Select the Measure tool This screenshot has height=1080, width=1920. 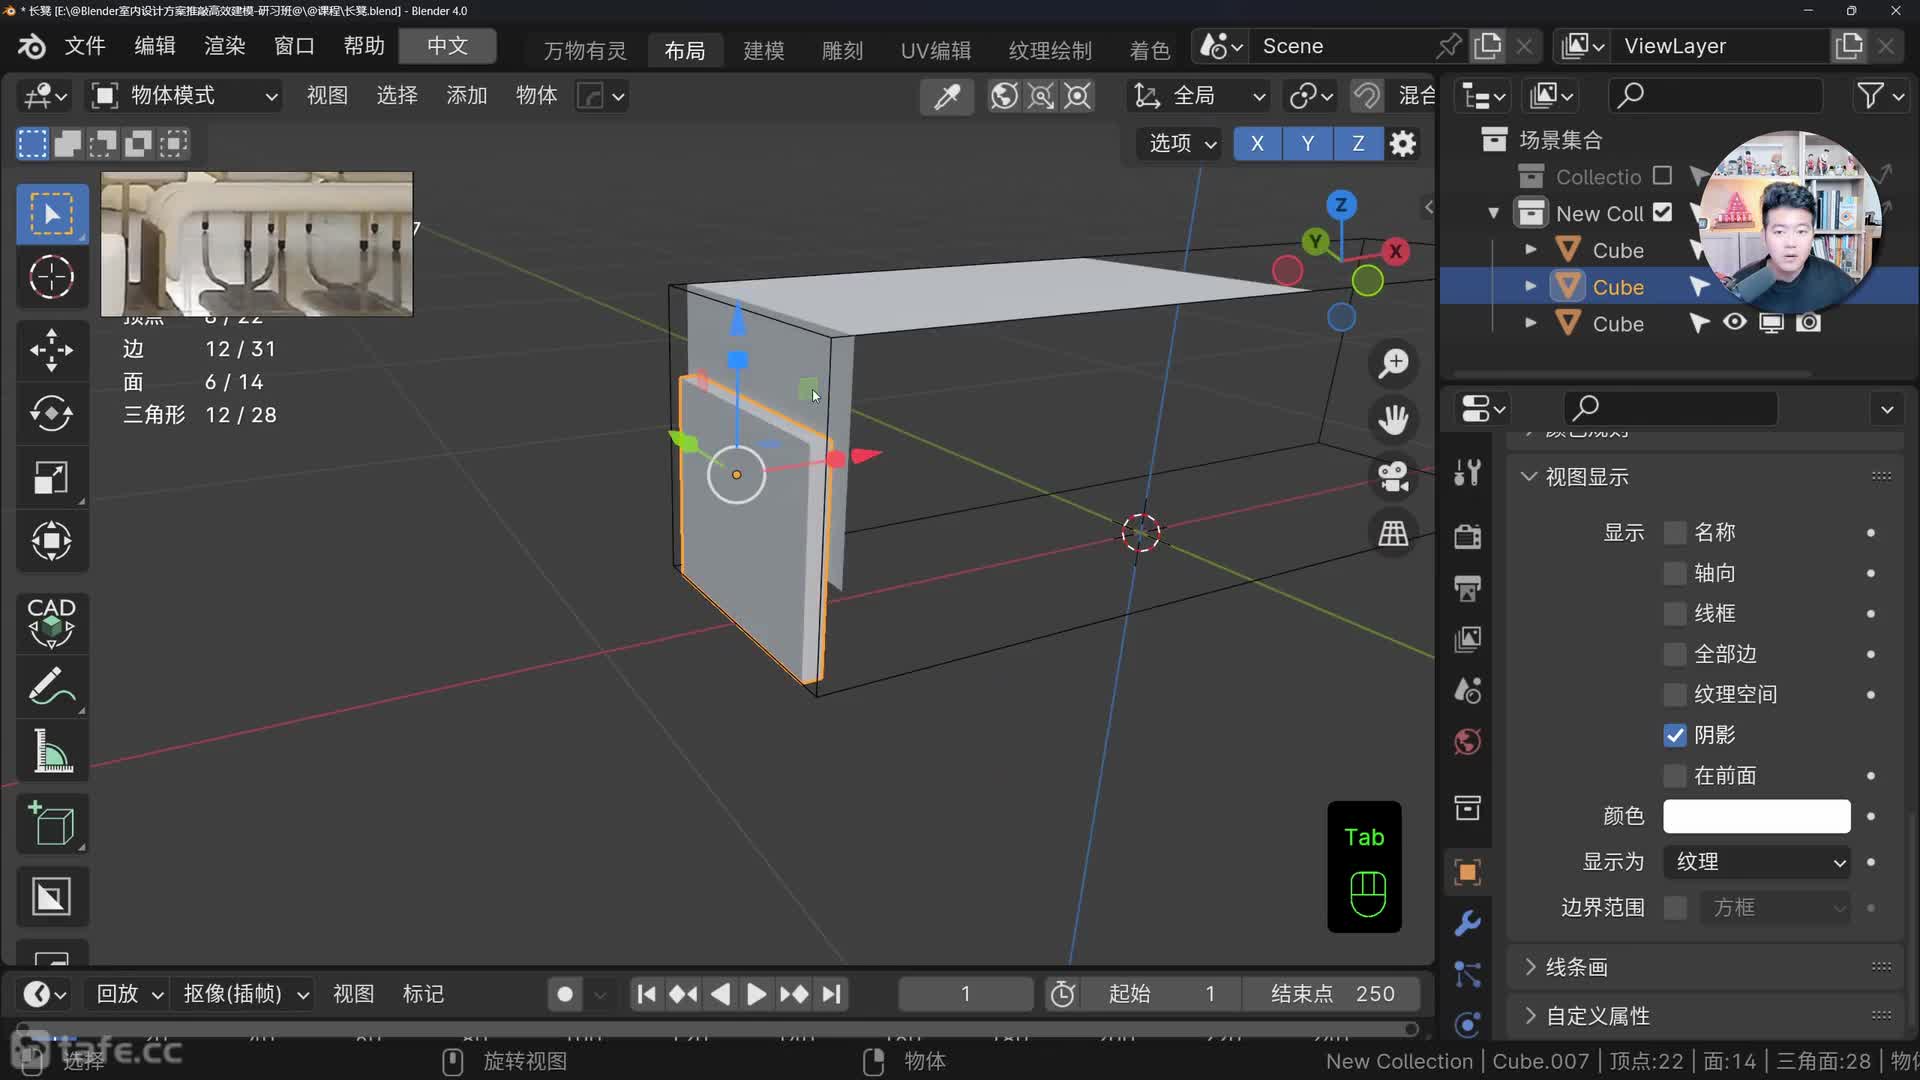pos(51,751)
